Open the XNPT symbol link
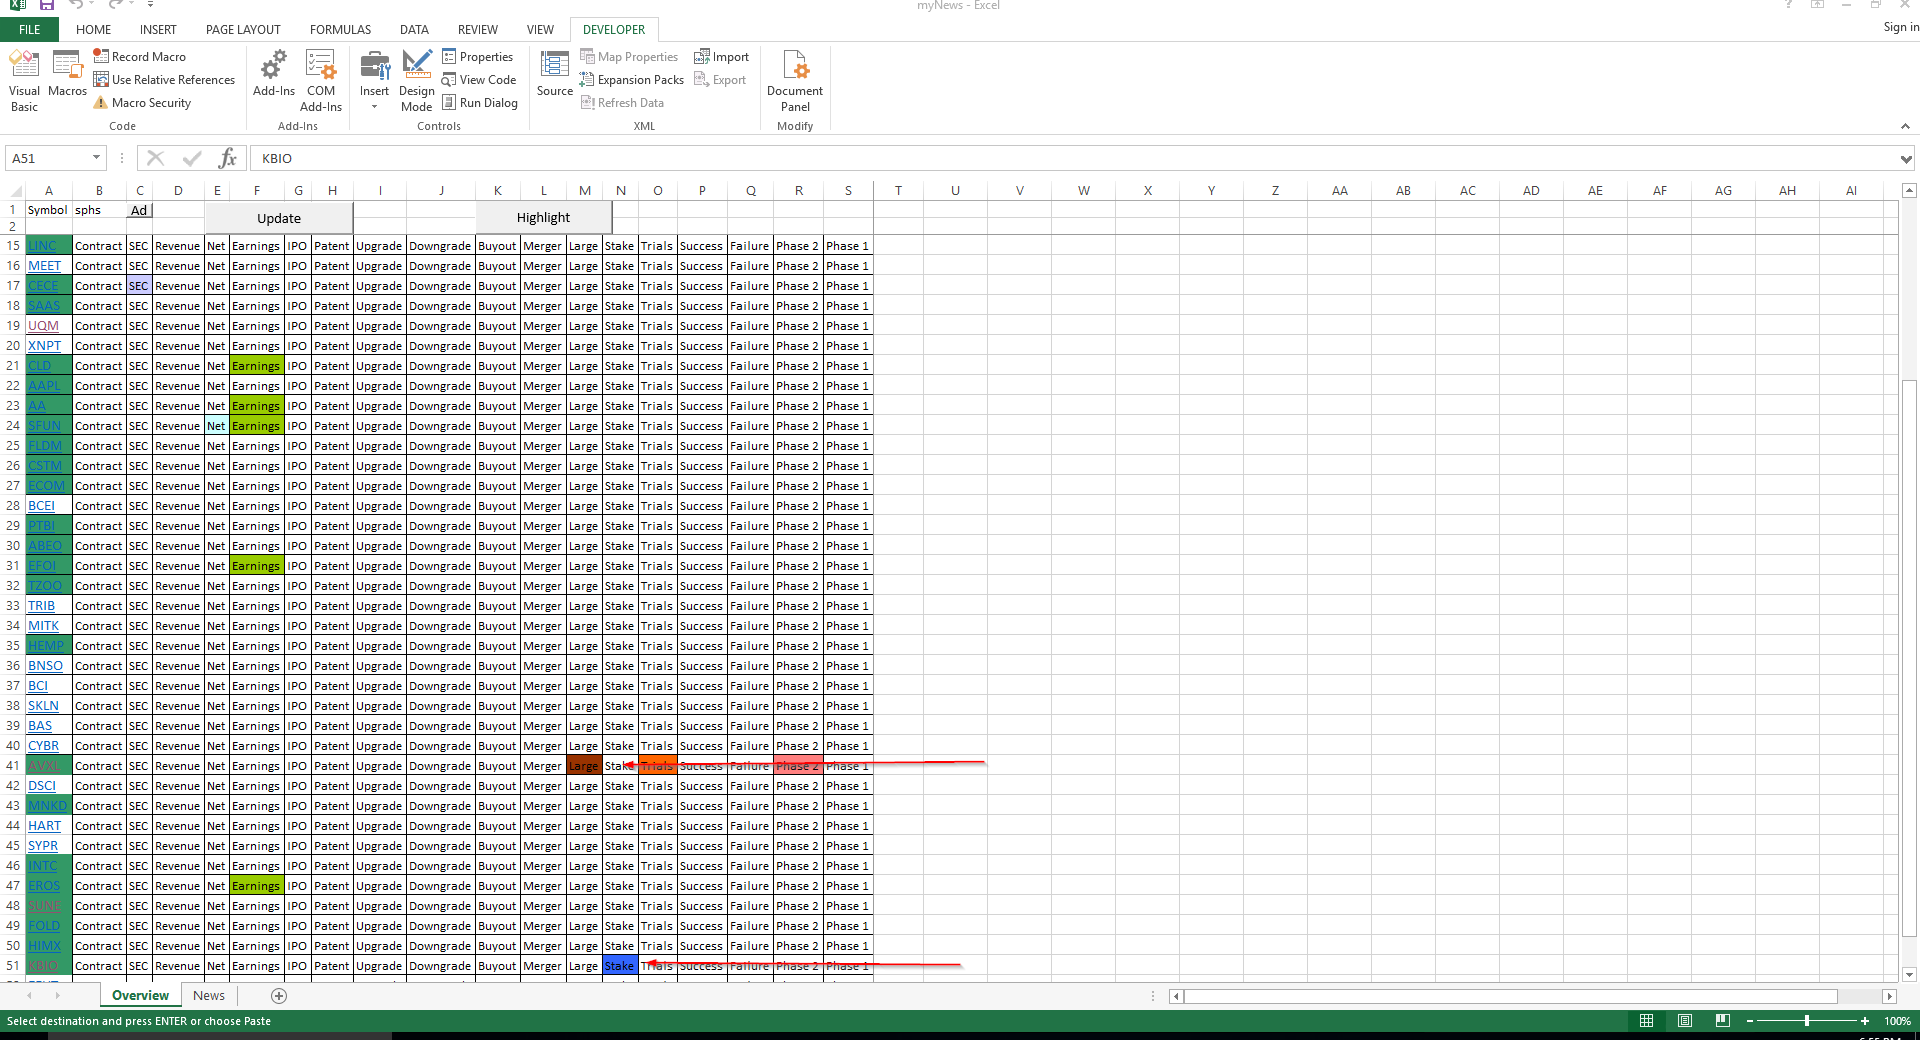 (x=44, y=346)
